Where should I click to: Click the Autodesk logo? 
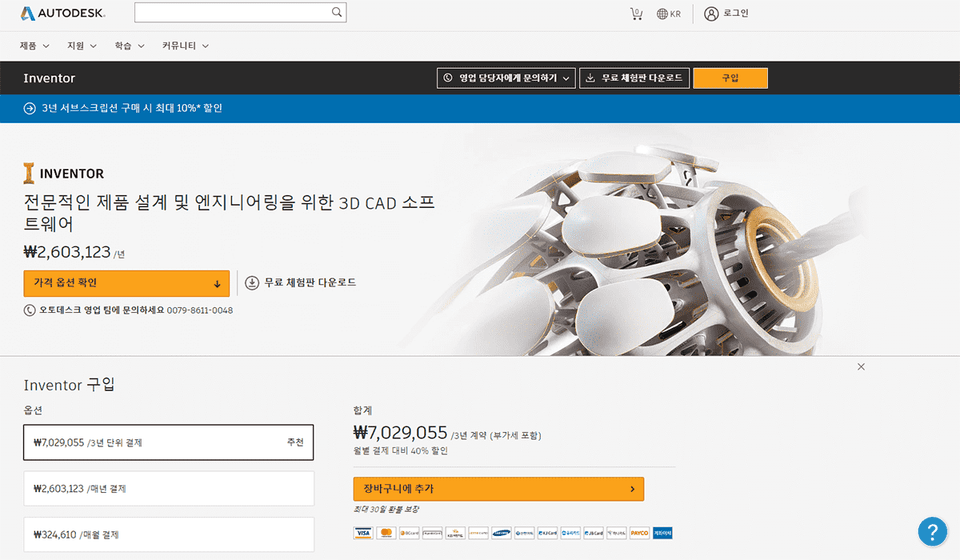coord(62,13)
